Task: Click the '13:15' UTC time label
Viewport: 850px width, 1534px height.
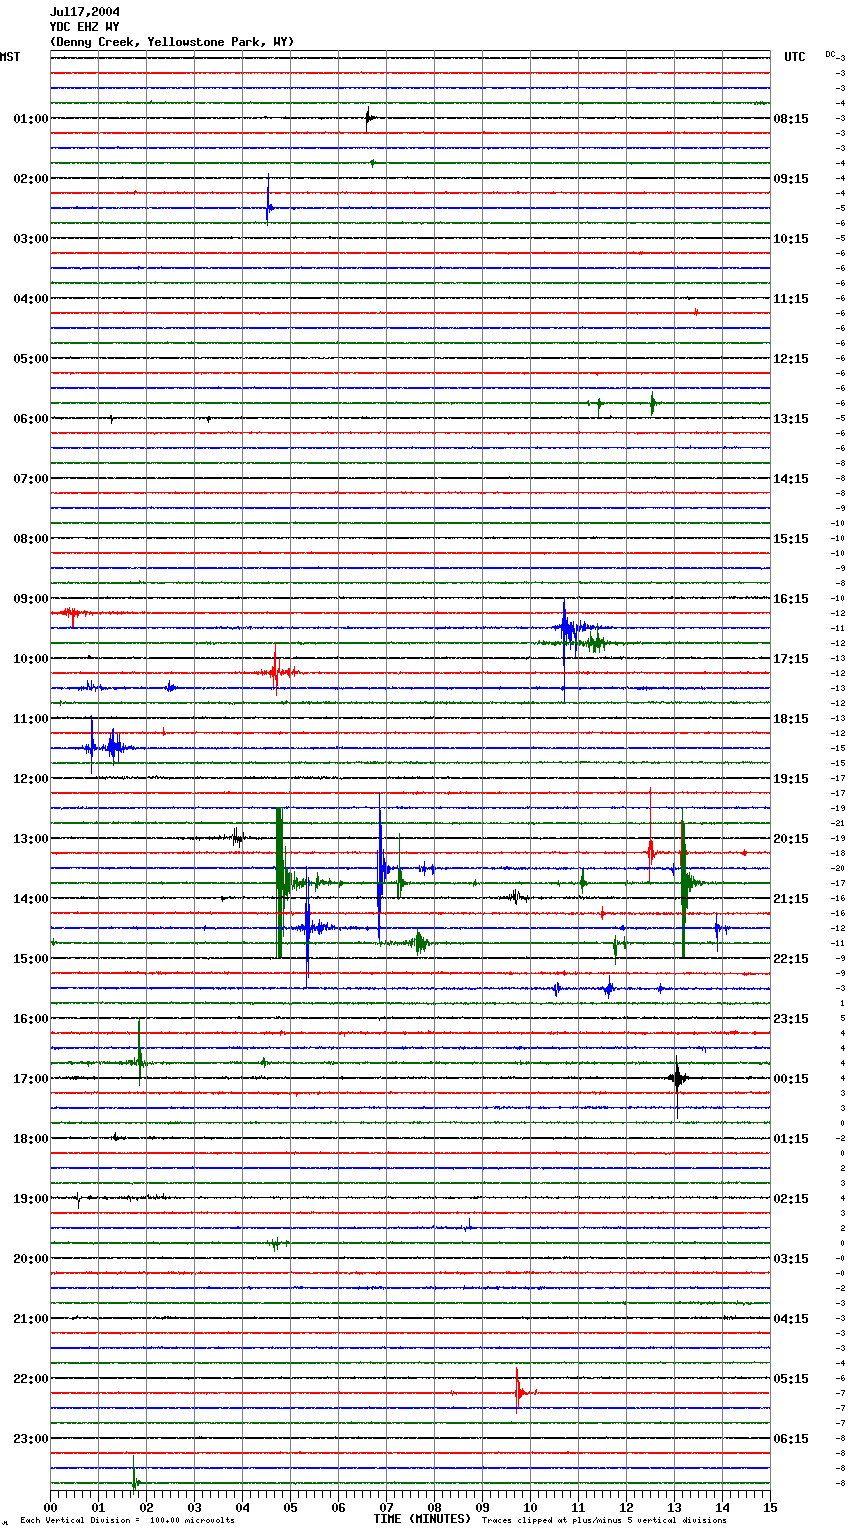Action: point(791,419)
